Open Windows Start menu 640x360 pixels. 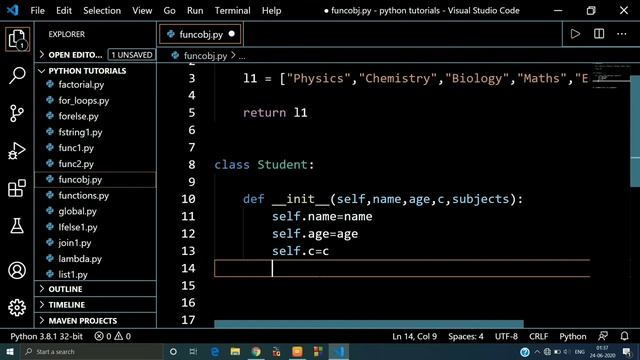click(10, 351)
